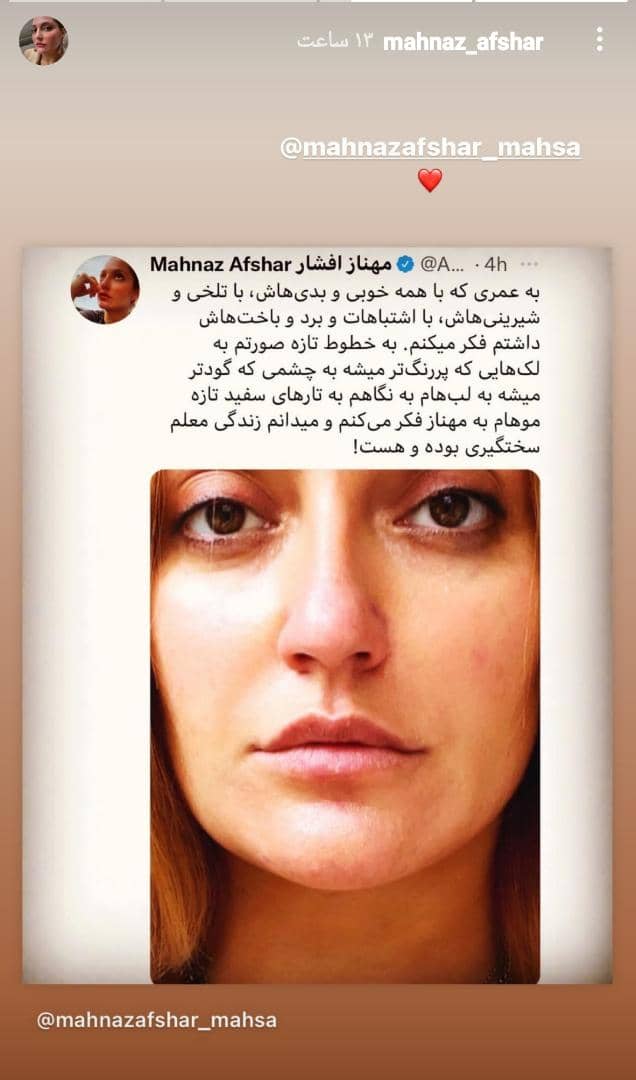The image size is (636, 1080).
Task: Click the blue verified badge in tweet
Action: point(405,264)
